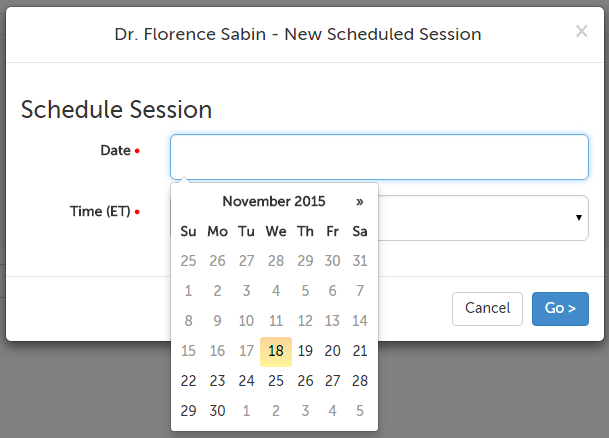Pick November 19 as the date
The height and width of the screenshot is (438, 609).
coord(305,351)
